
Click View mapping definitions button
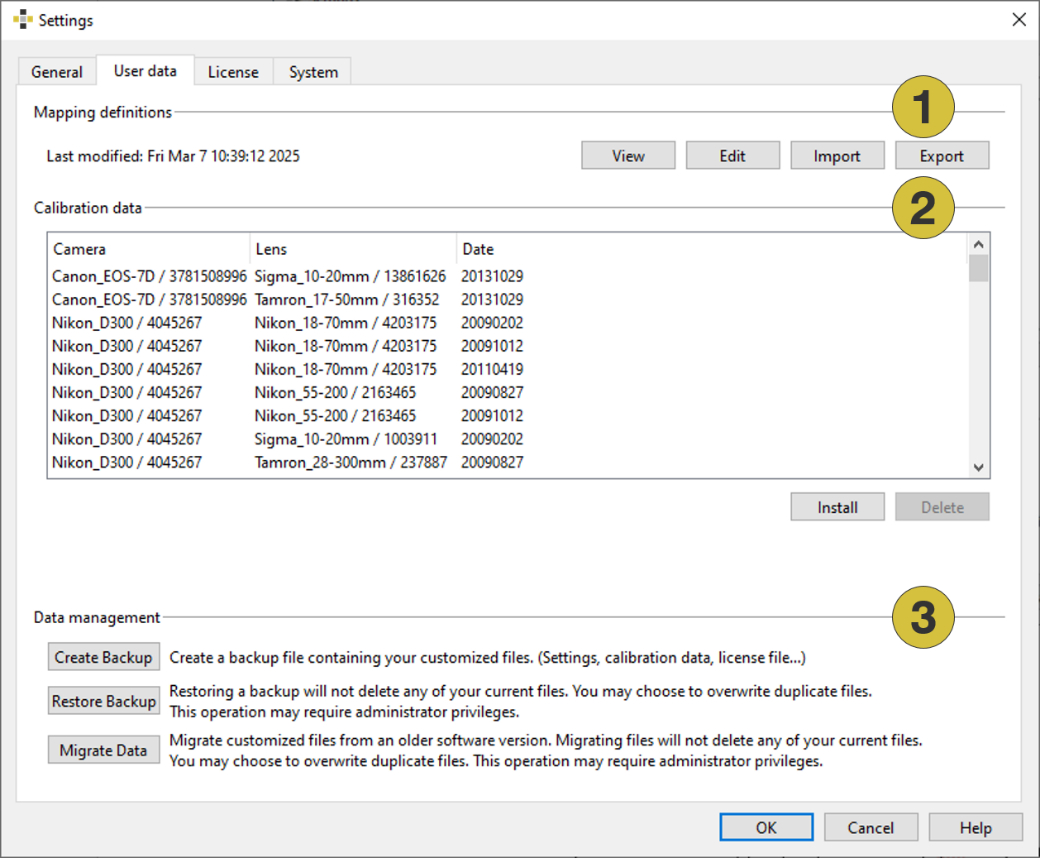tap(628, 155)
